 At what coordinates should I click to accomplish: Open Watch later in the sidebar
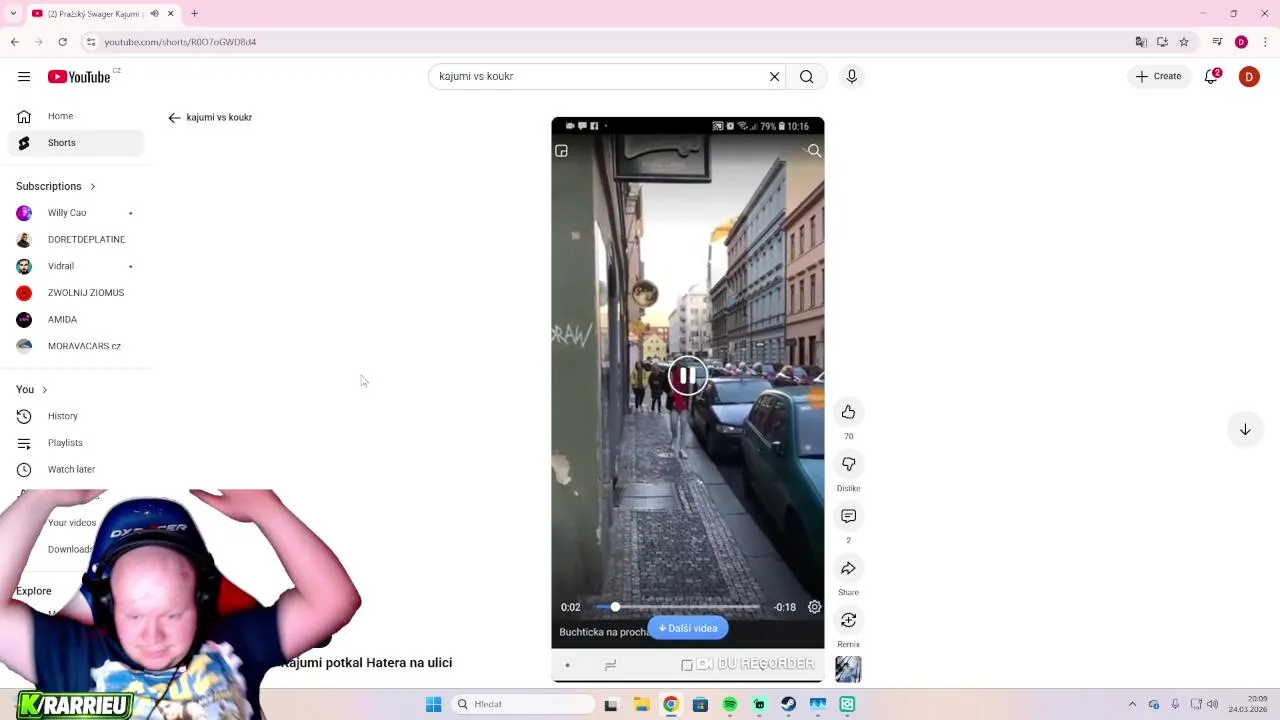pos(77,469)
